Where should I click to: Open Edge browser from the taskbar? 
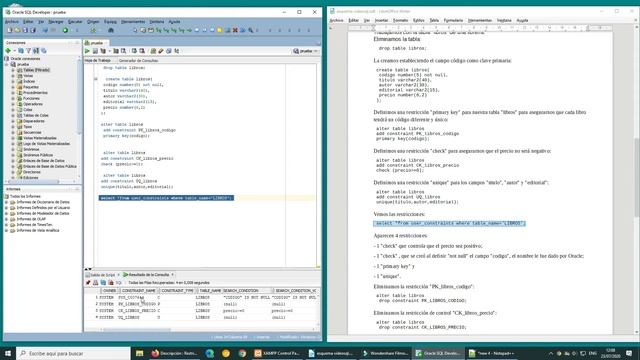coord(210,353)
